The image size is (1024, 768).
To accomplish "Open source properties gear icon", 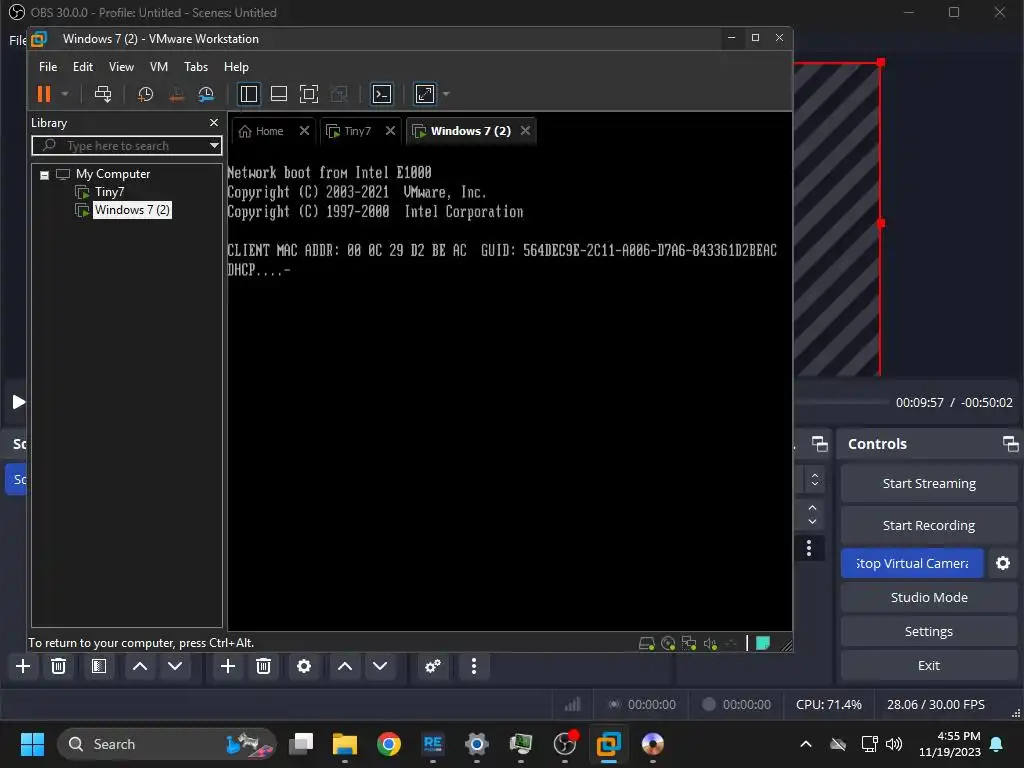I will pyautogui.click(x=304, y=666).
